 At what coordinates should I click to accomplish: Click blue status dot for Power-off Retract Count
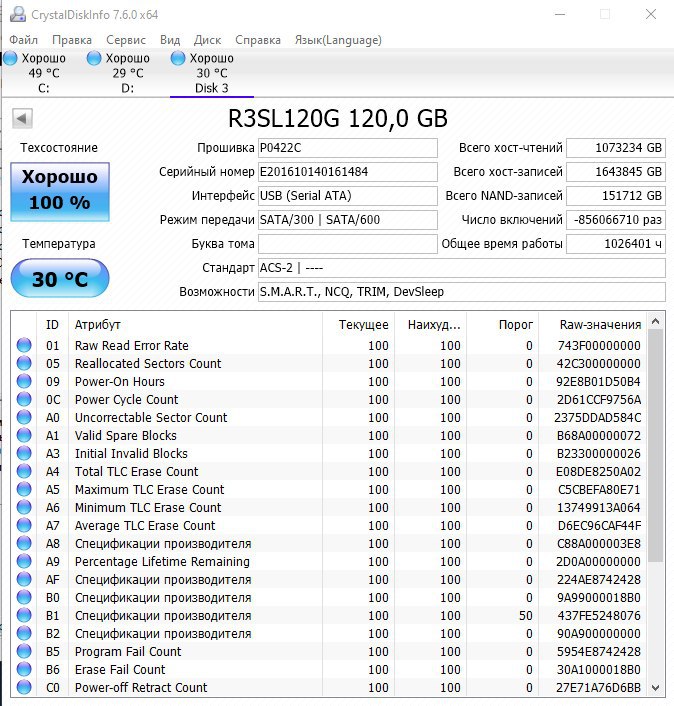[x=24, y=688]
